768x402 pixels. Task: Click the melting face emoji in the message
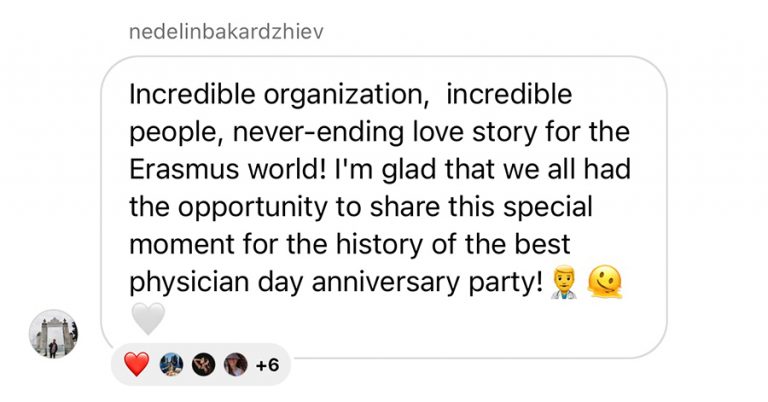tap(604, 282)
